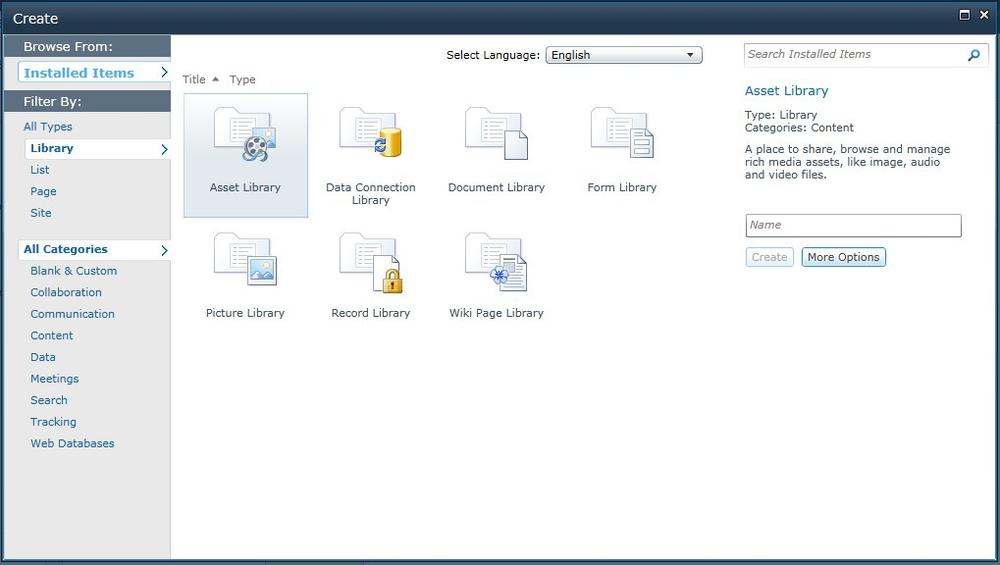Click the Search Installed Items box
Screen dimensions: 1000x565
pos(855,55)
